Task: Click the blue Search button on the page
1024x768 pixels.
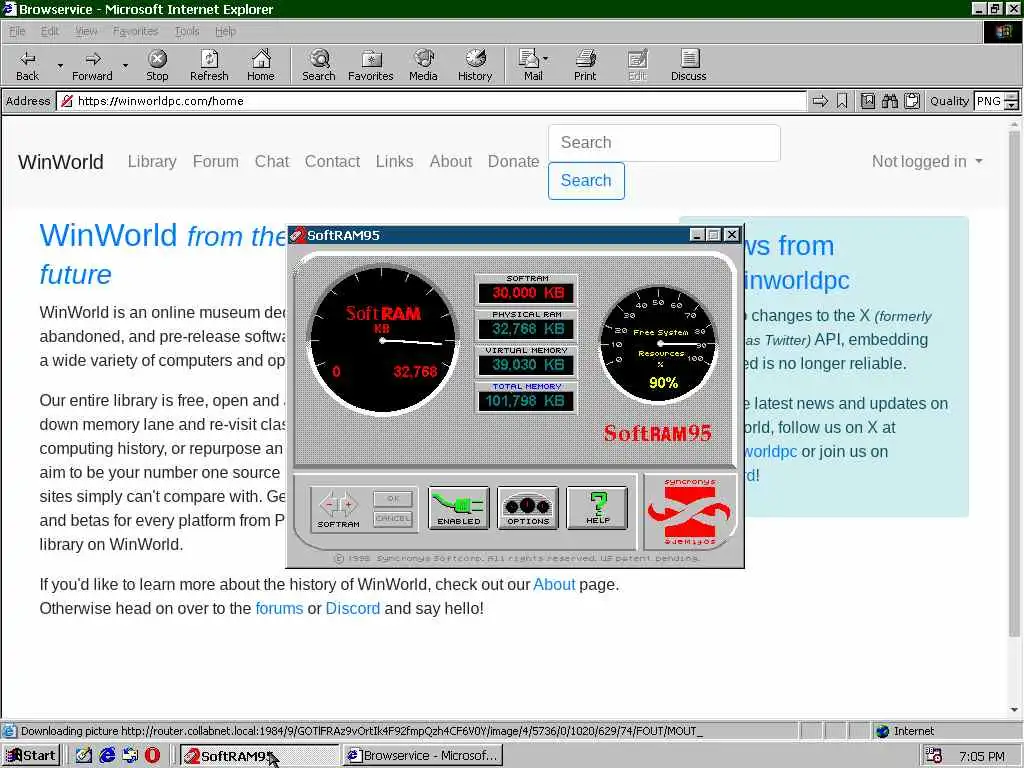Action: (x=586, y=181)
